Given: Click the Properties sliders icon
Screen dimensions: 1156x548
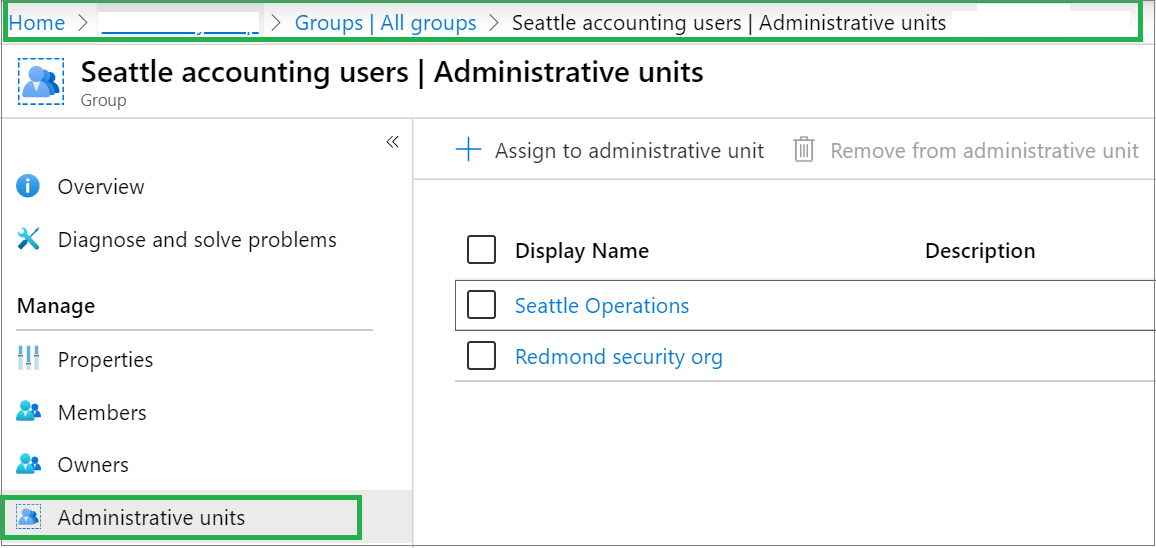Looking at the screenshot, I should [x=29, y=359].
